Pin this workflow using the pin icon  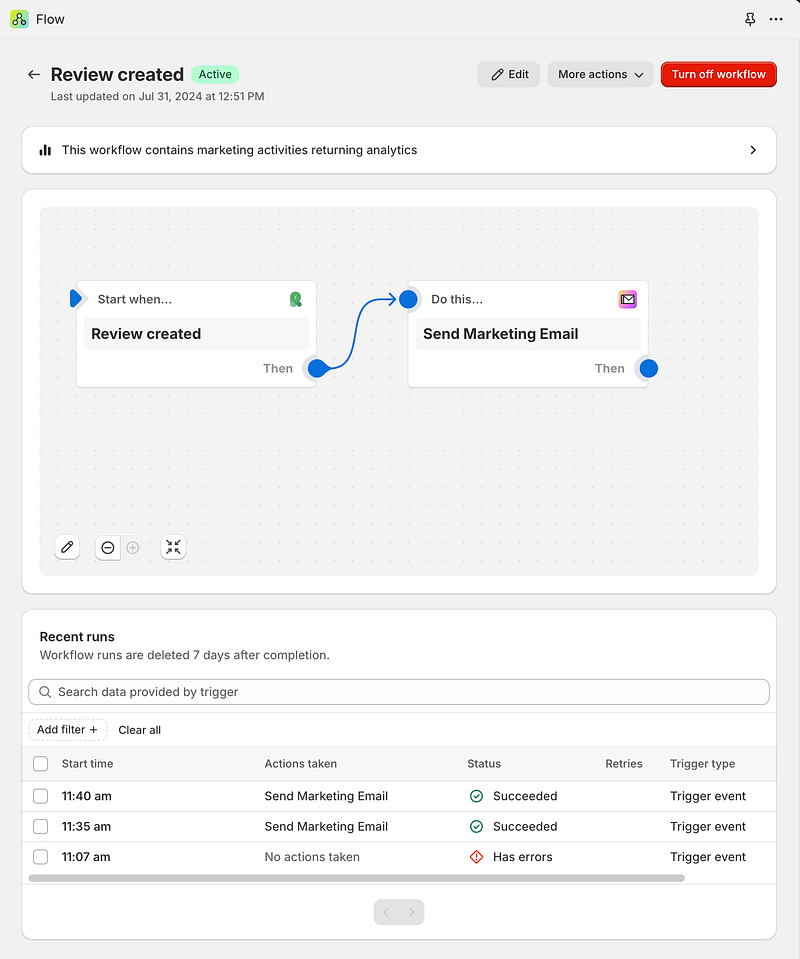(750, 19)
